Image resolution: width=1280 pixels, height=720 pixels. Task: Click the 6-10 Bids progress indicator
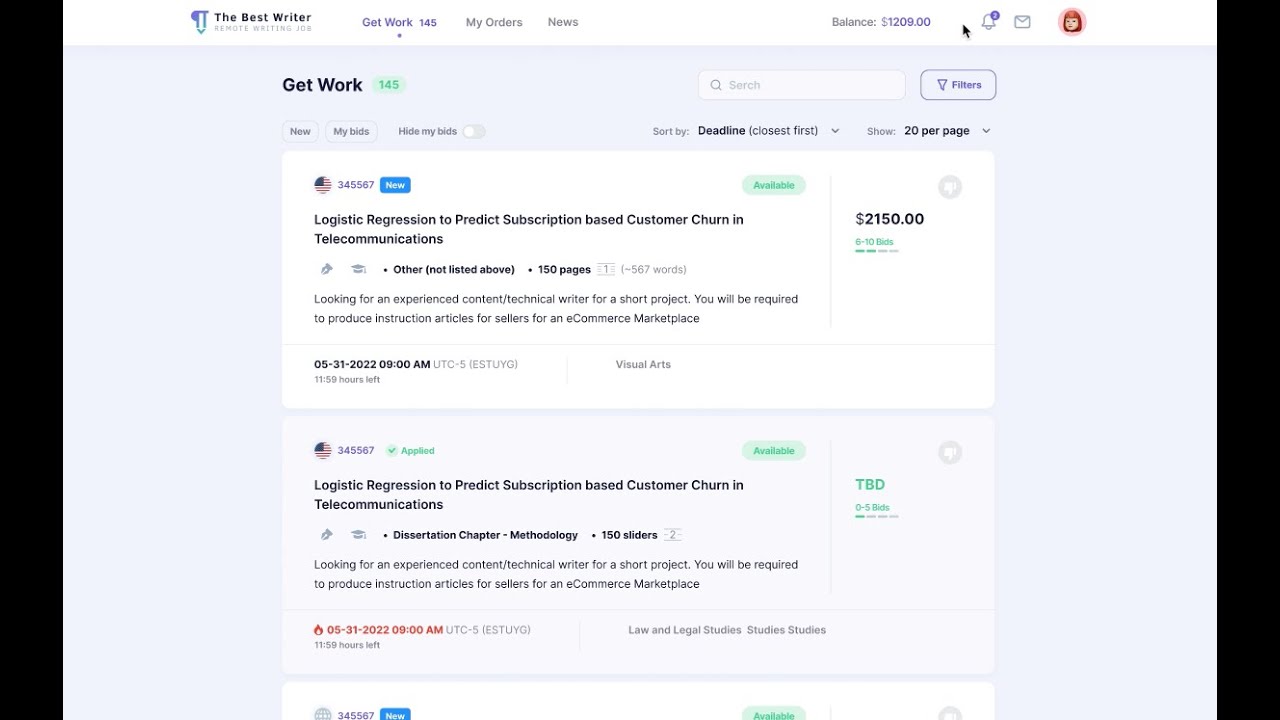[x=876, y=246]
